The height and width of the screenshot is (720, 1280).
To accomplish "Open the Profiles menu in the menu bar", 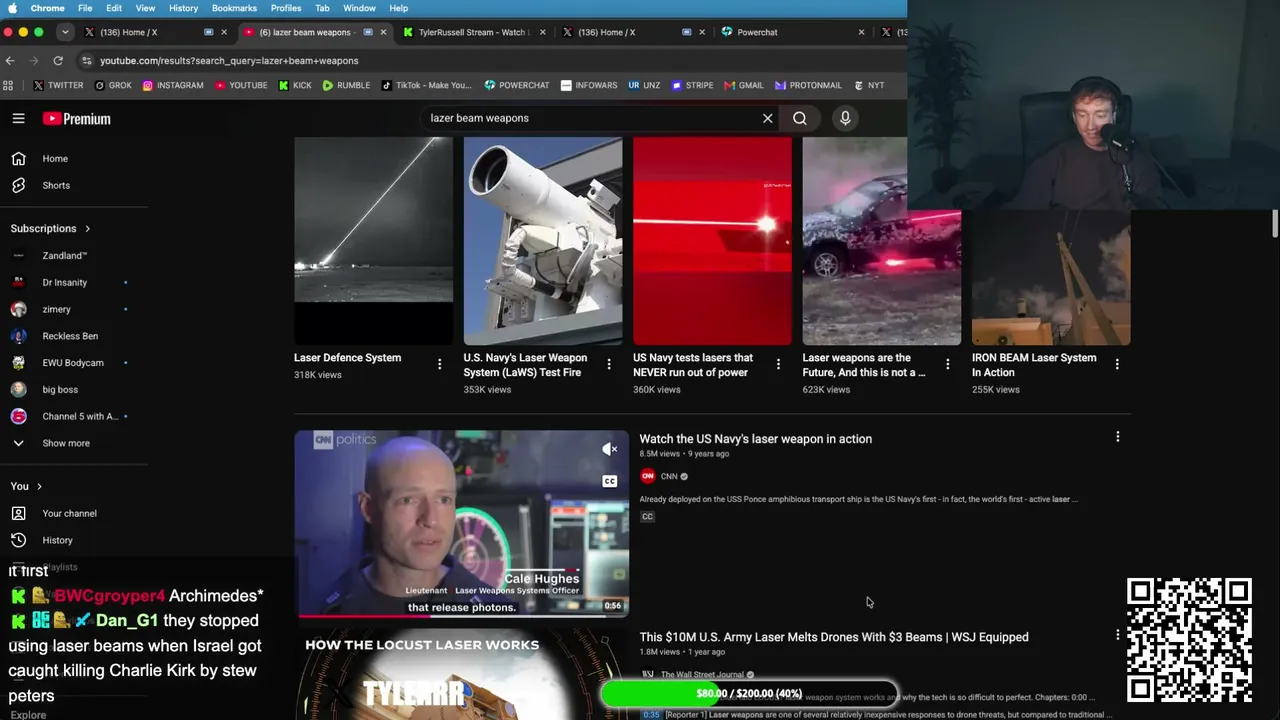I will click(x=286, y=8).
